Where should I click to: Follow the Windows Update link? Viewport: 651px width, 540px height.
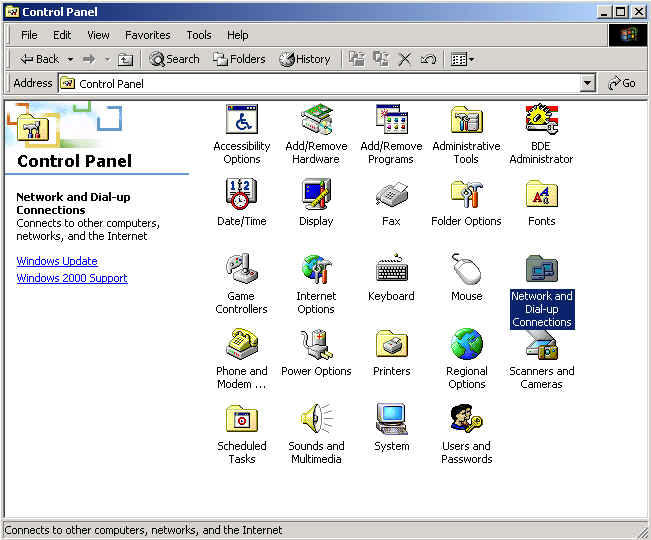pyautogui.click(x=57, y=261)
